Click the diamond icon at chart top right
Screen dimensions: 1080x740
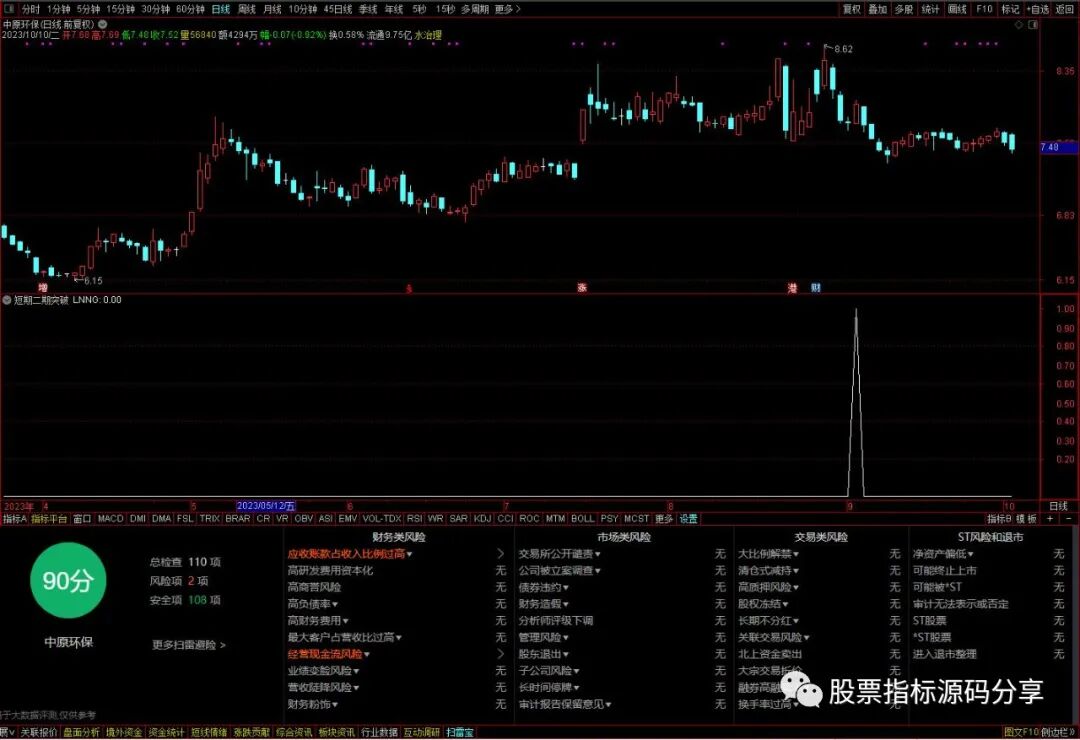[1019, 24]
